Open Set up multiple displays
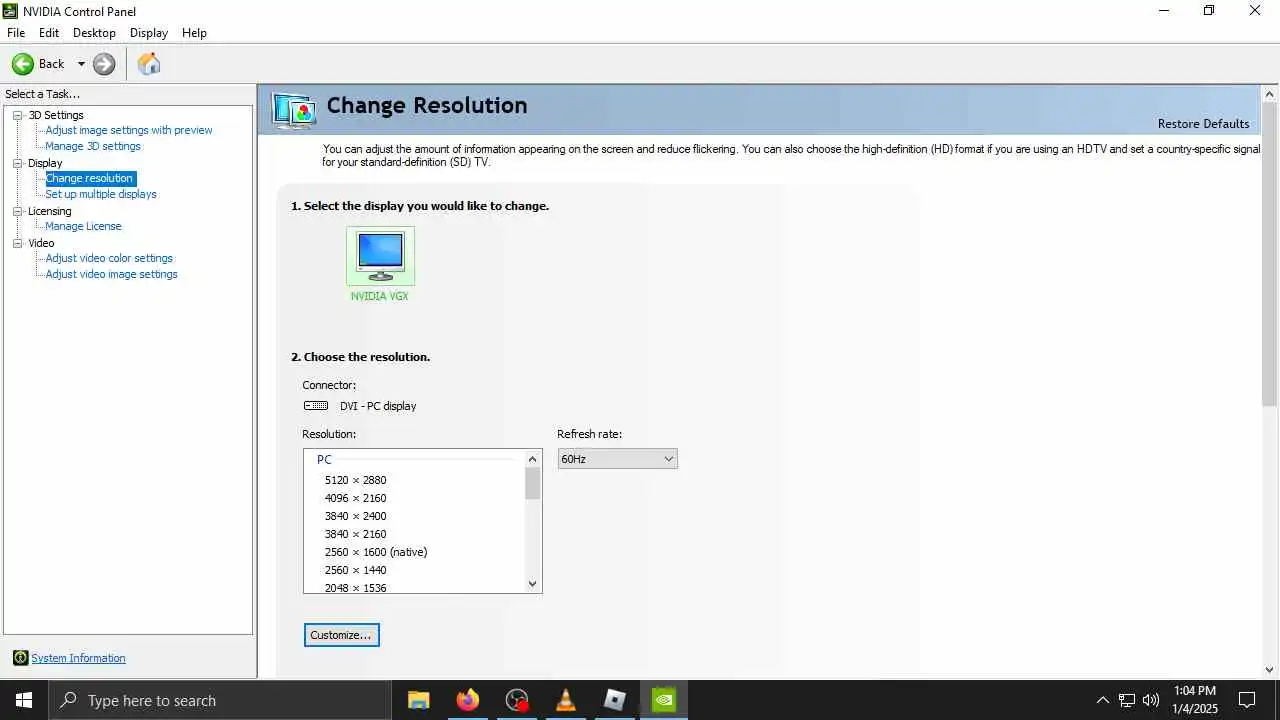This screenshot has height=720, width=1280. click(x=101, y=194)
